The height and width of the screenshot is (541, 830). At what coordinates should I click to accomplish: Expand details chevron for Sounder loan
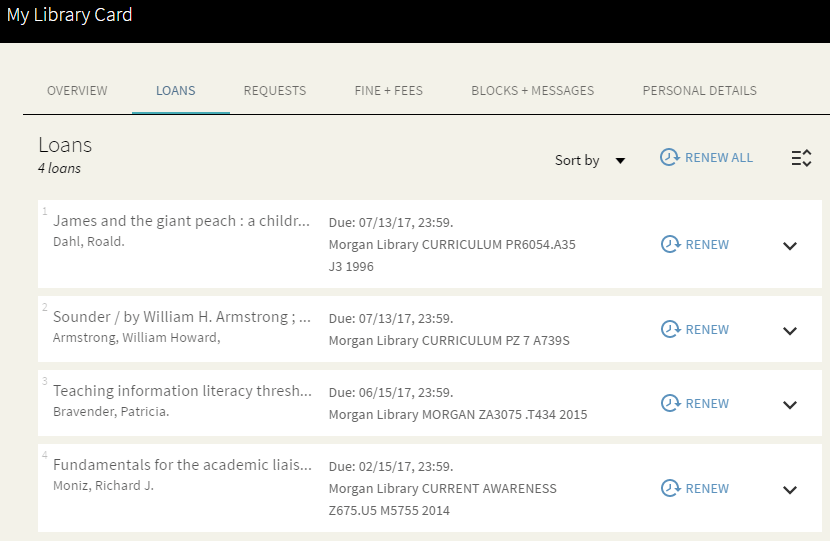(790, 331)
